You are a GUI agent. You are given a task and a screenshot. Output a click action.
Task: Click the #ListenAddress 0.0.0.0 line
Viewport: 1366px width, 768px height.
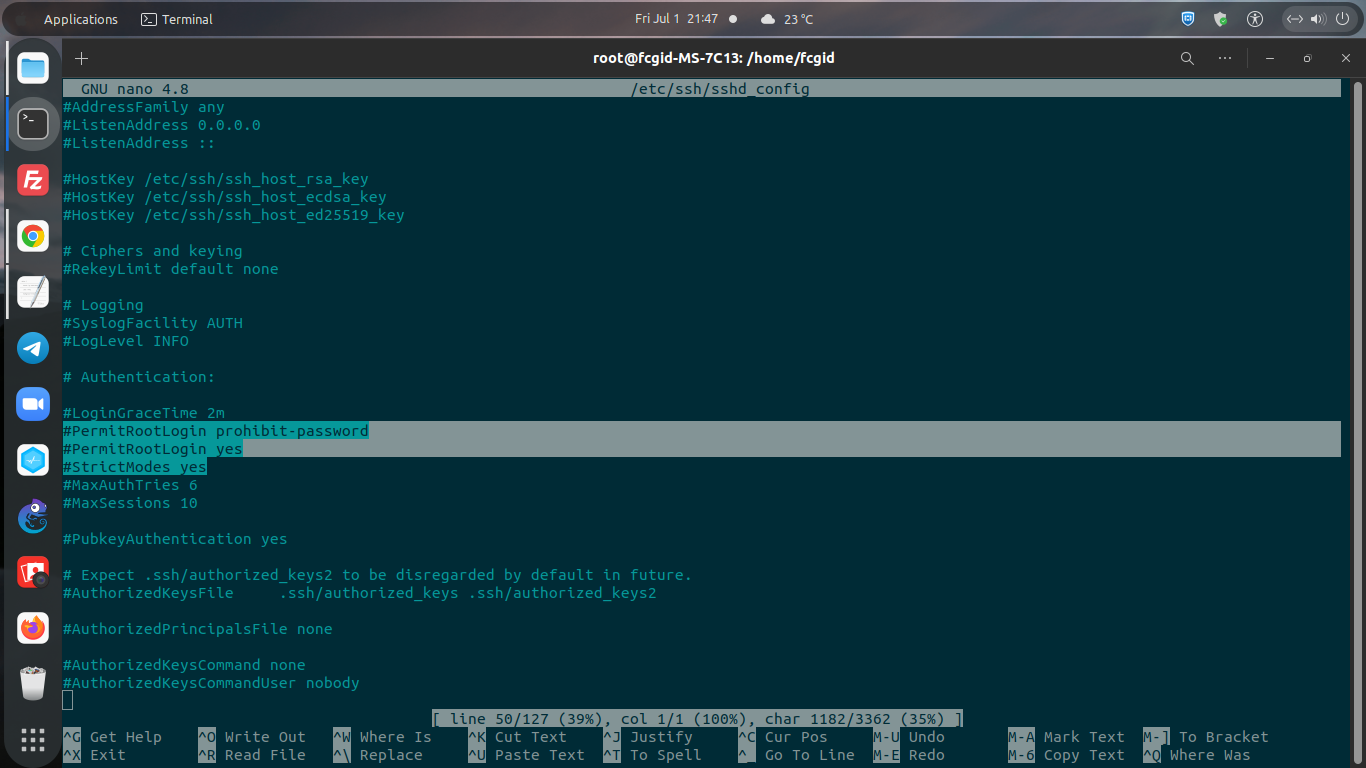[162, 125]
